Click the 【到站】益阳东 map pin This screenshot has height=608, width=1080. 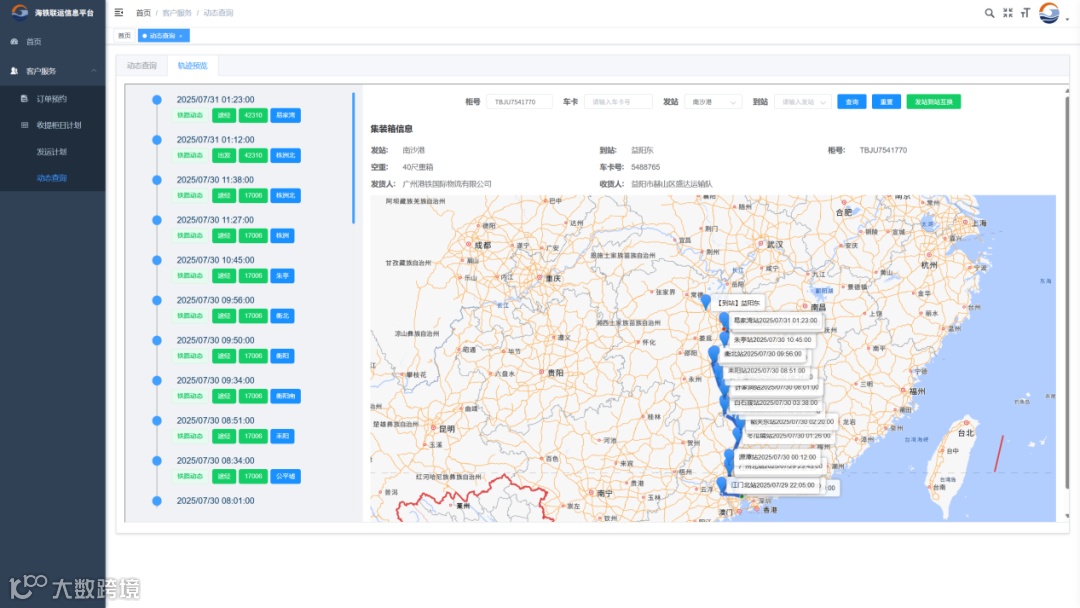coord(705,301)
